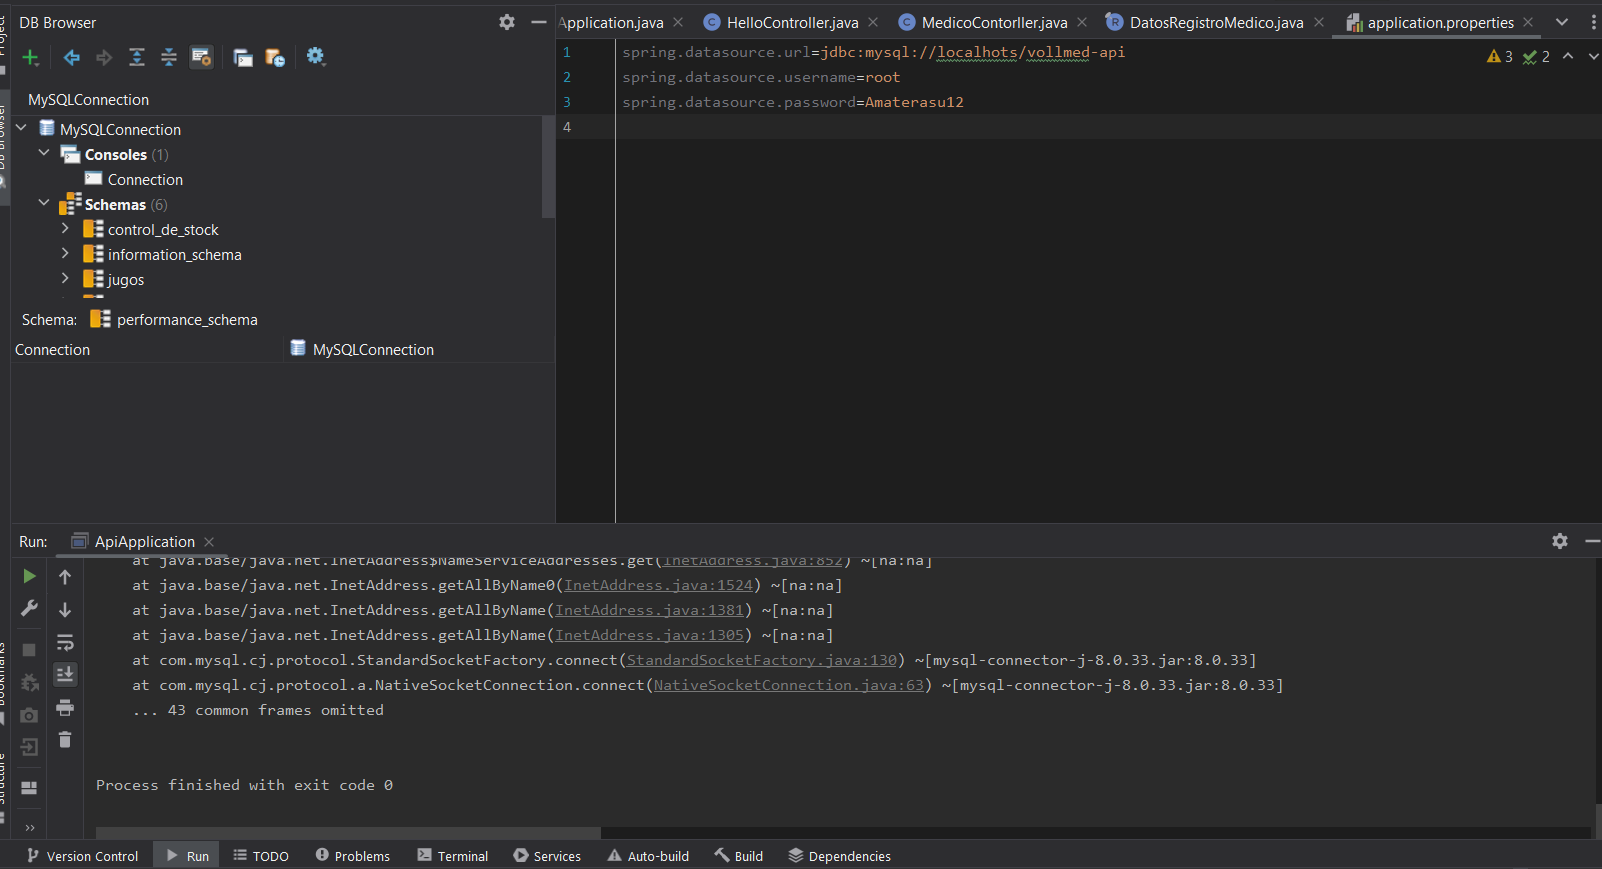Screen dimensions: 1602x869
Task: Open StandardSocketFactory.java:130 link
Action: point(762,660)
